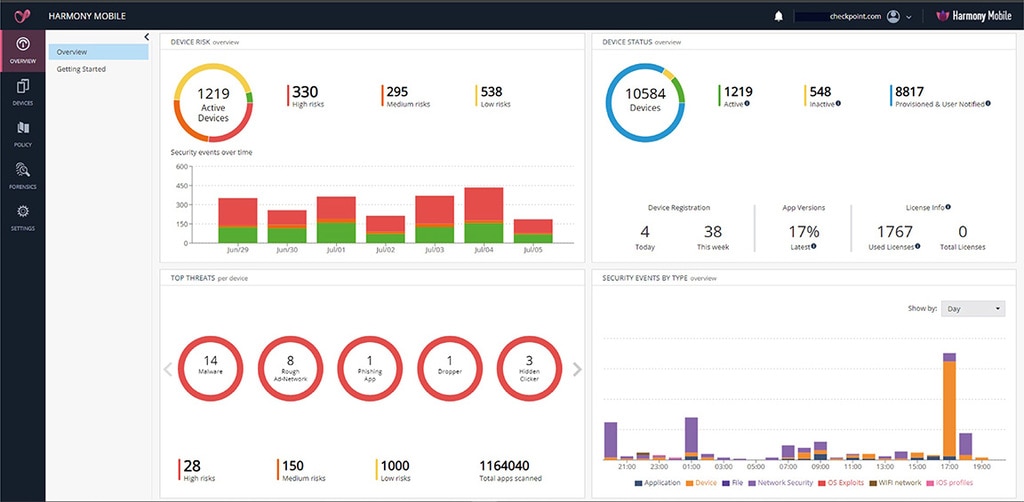
Task: Click the 330 High risks count
Action: tap(305, 95)
